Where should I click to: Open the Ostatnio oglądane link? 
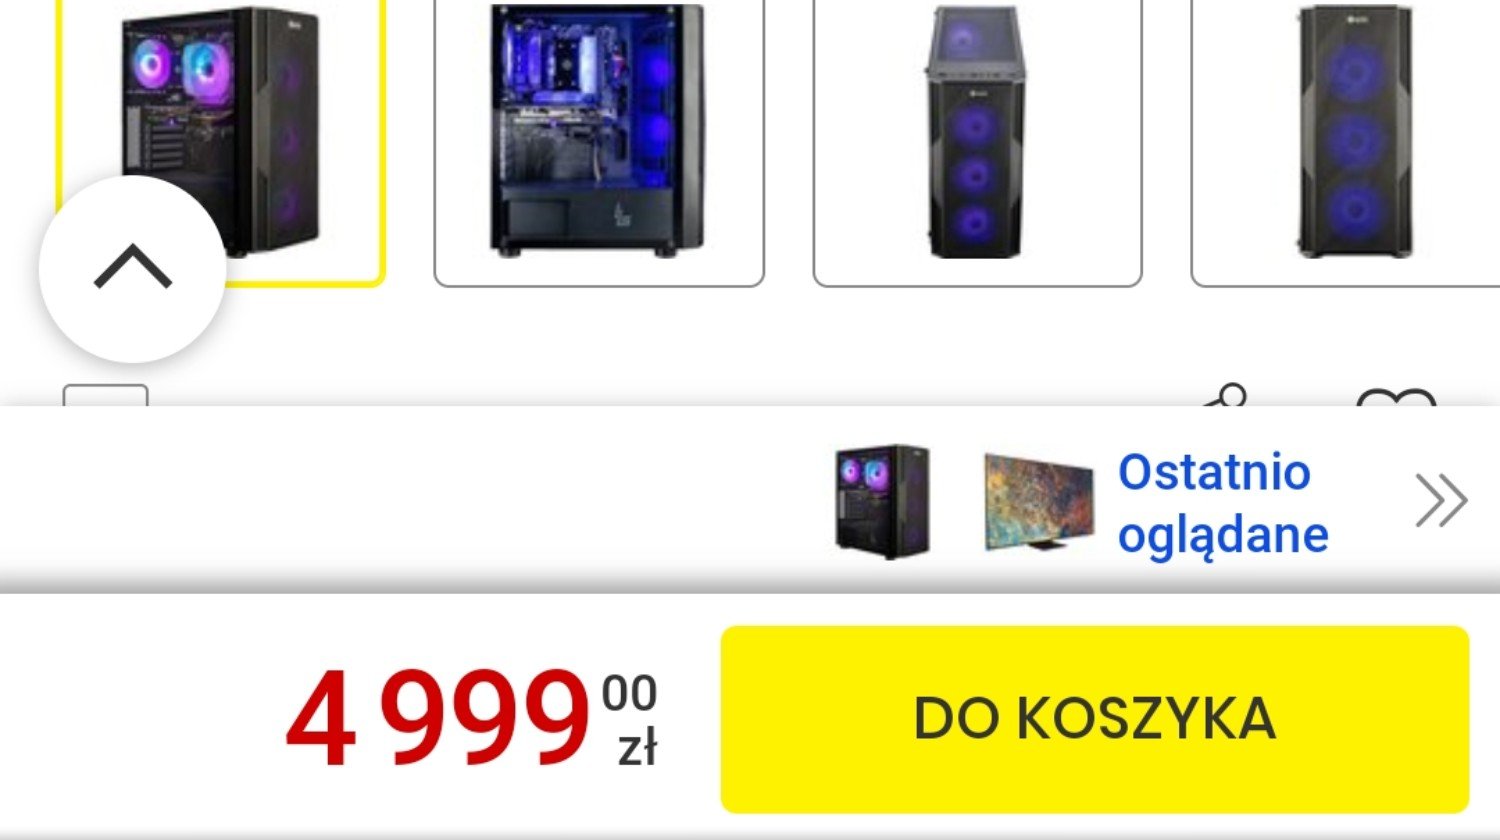pos(1222,503)
